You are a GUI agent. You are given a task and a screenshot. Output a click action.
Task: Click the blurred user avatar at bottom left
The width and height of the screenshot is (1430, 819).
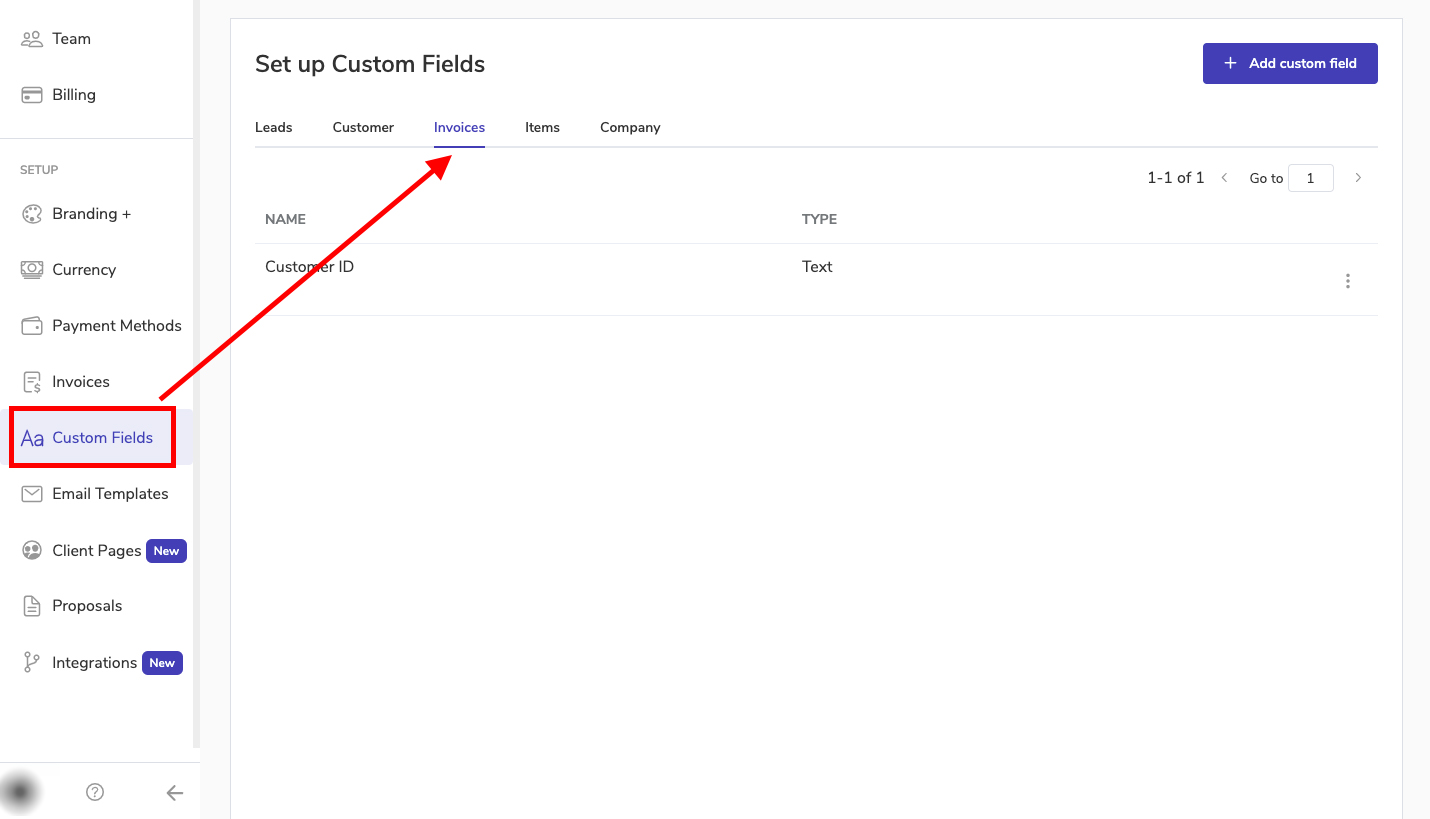(20, 792)
